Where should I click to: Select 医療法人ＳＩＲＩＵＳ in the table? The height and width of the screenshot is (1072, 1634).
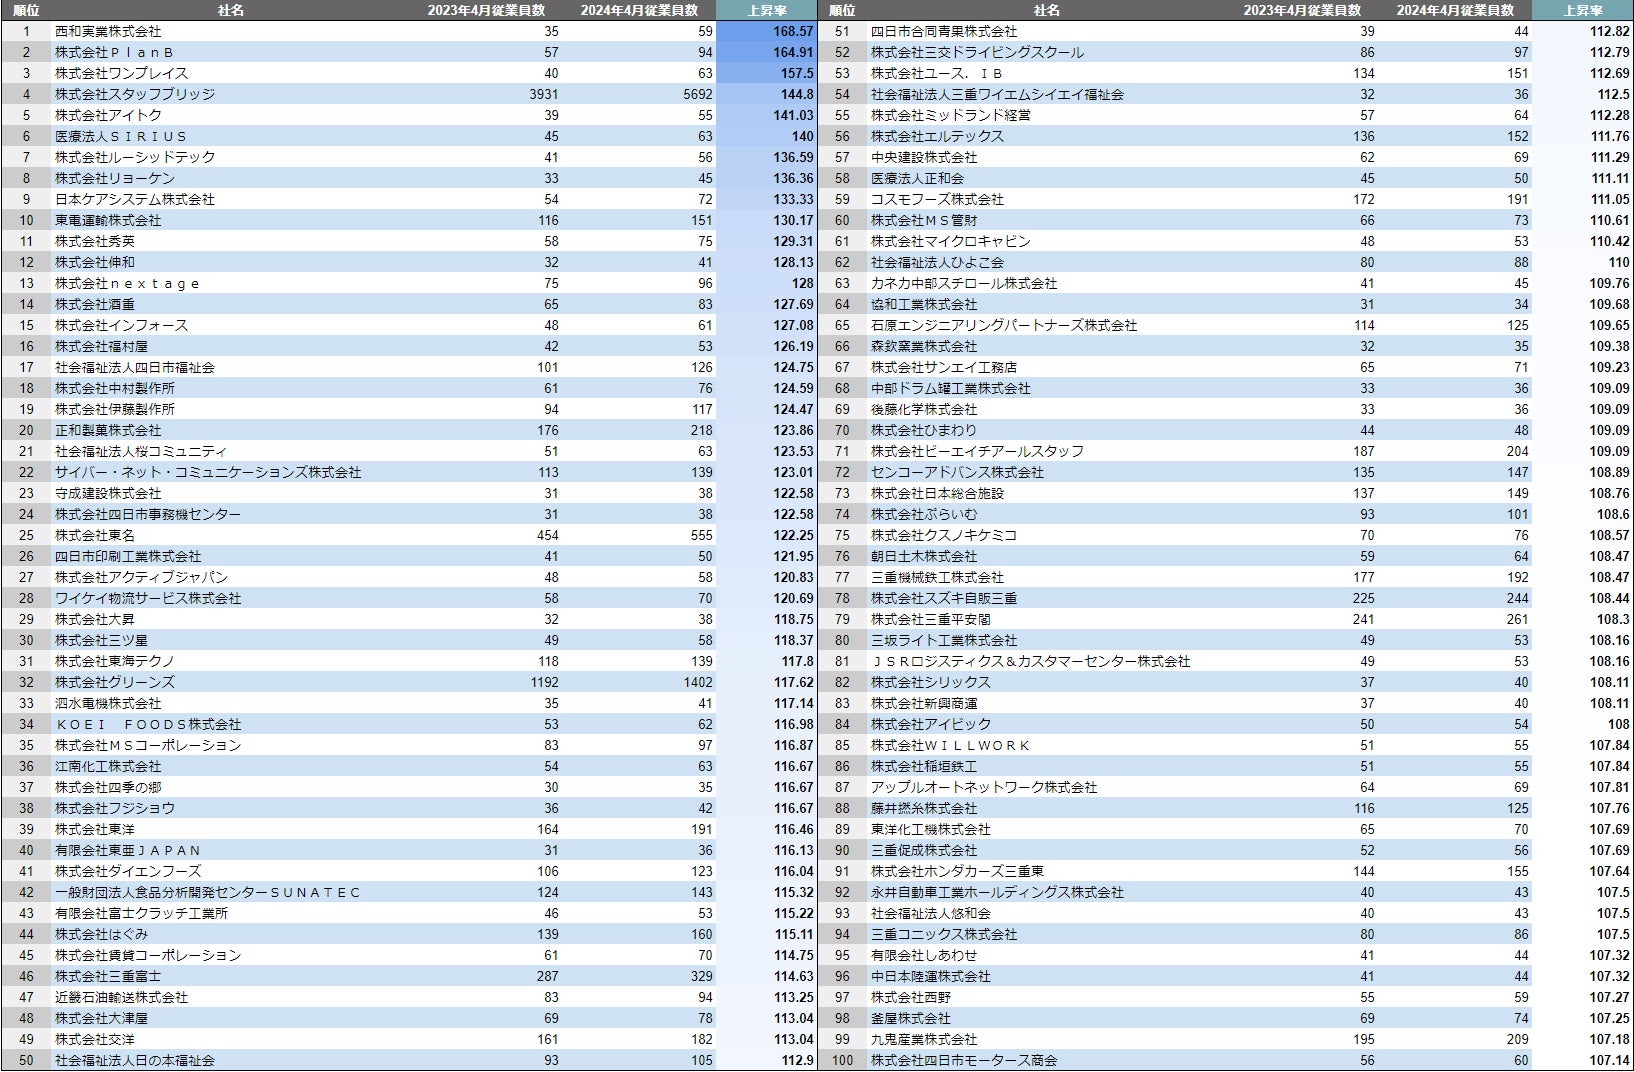(x=121, y=136)
